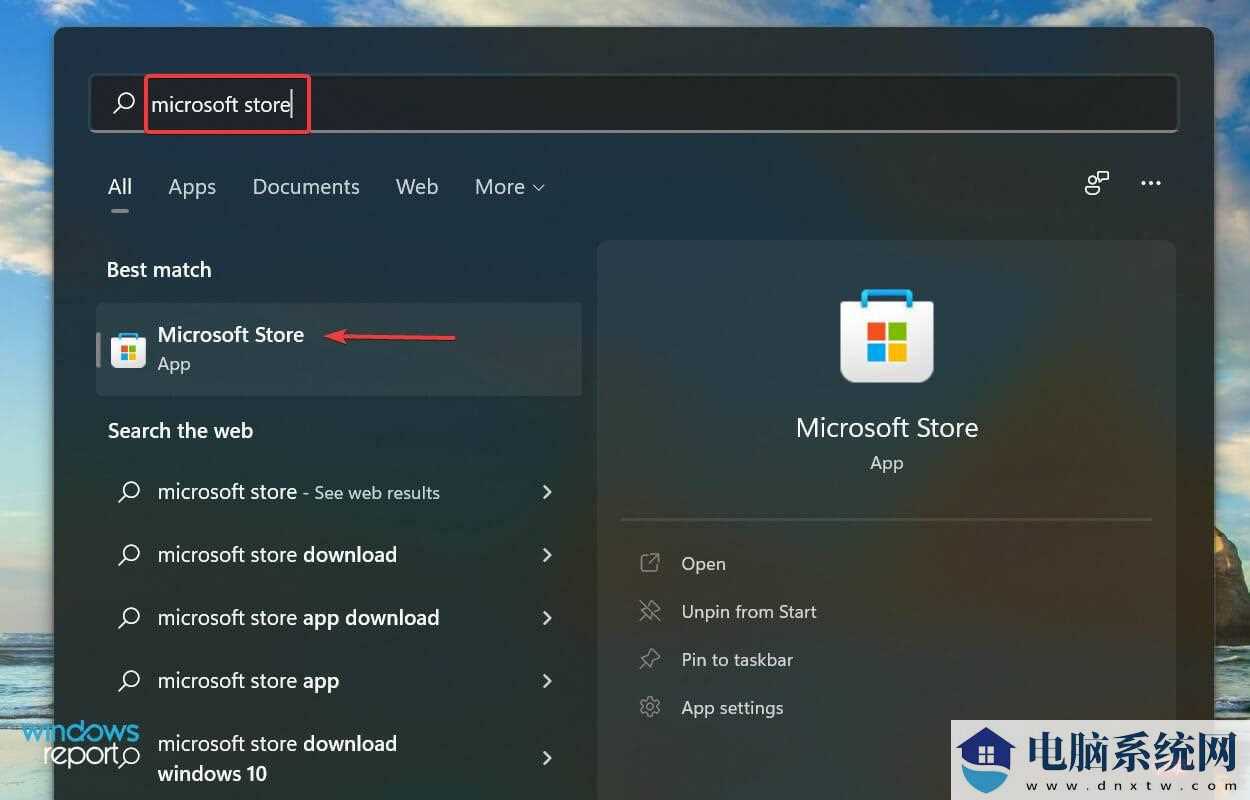Click the Pin to taskbar icon

coord(651,659)
